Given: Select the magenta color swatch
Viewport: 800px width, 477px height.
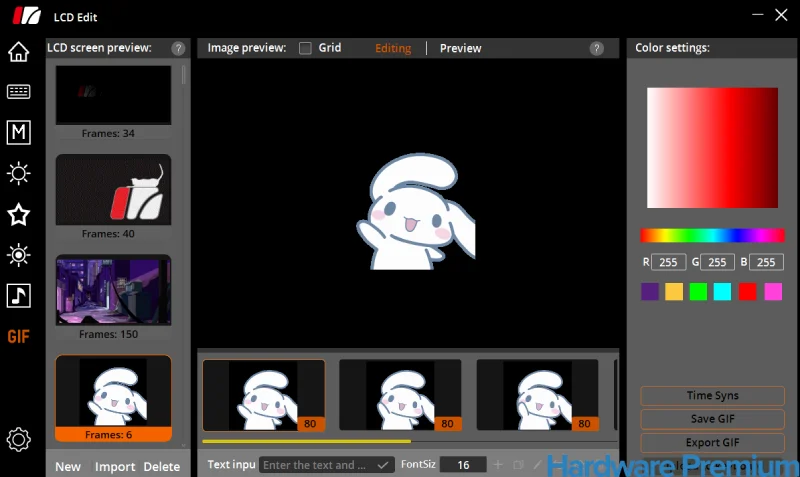Looking at the screenshot, I should (773, 292).
